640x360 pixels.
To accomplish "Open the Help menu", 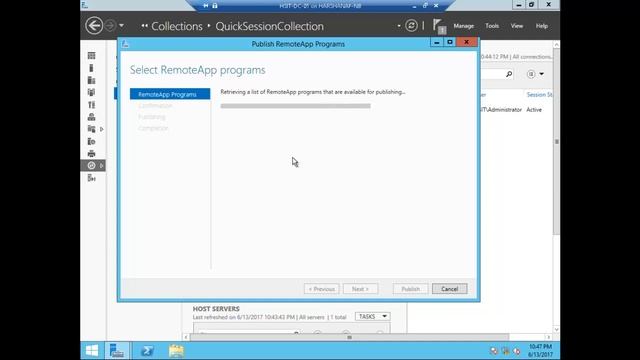I will tap(542, 26).
